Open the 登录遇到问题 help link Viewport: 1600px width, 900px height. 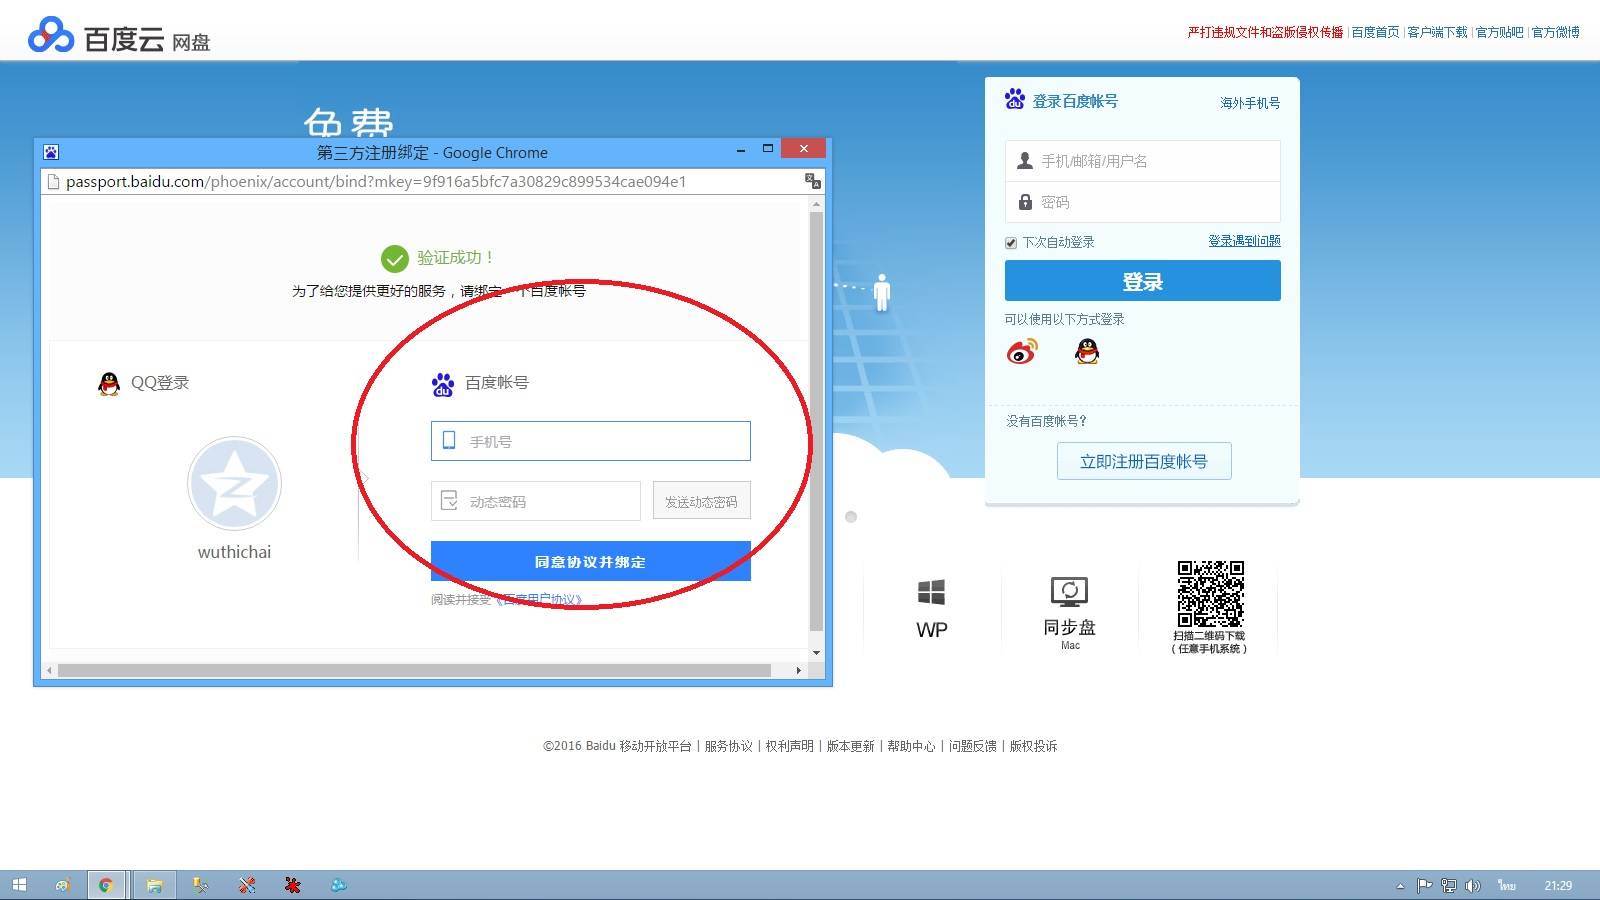point(1244,241)
